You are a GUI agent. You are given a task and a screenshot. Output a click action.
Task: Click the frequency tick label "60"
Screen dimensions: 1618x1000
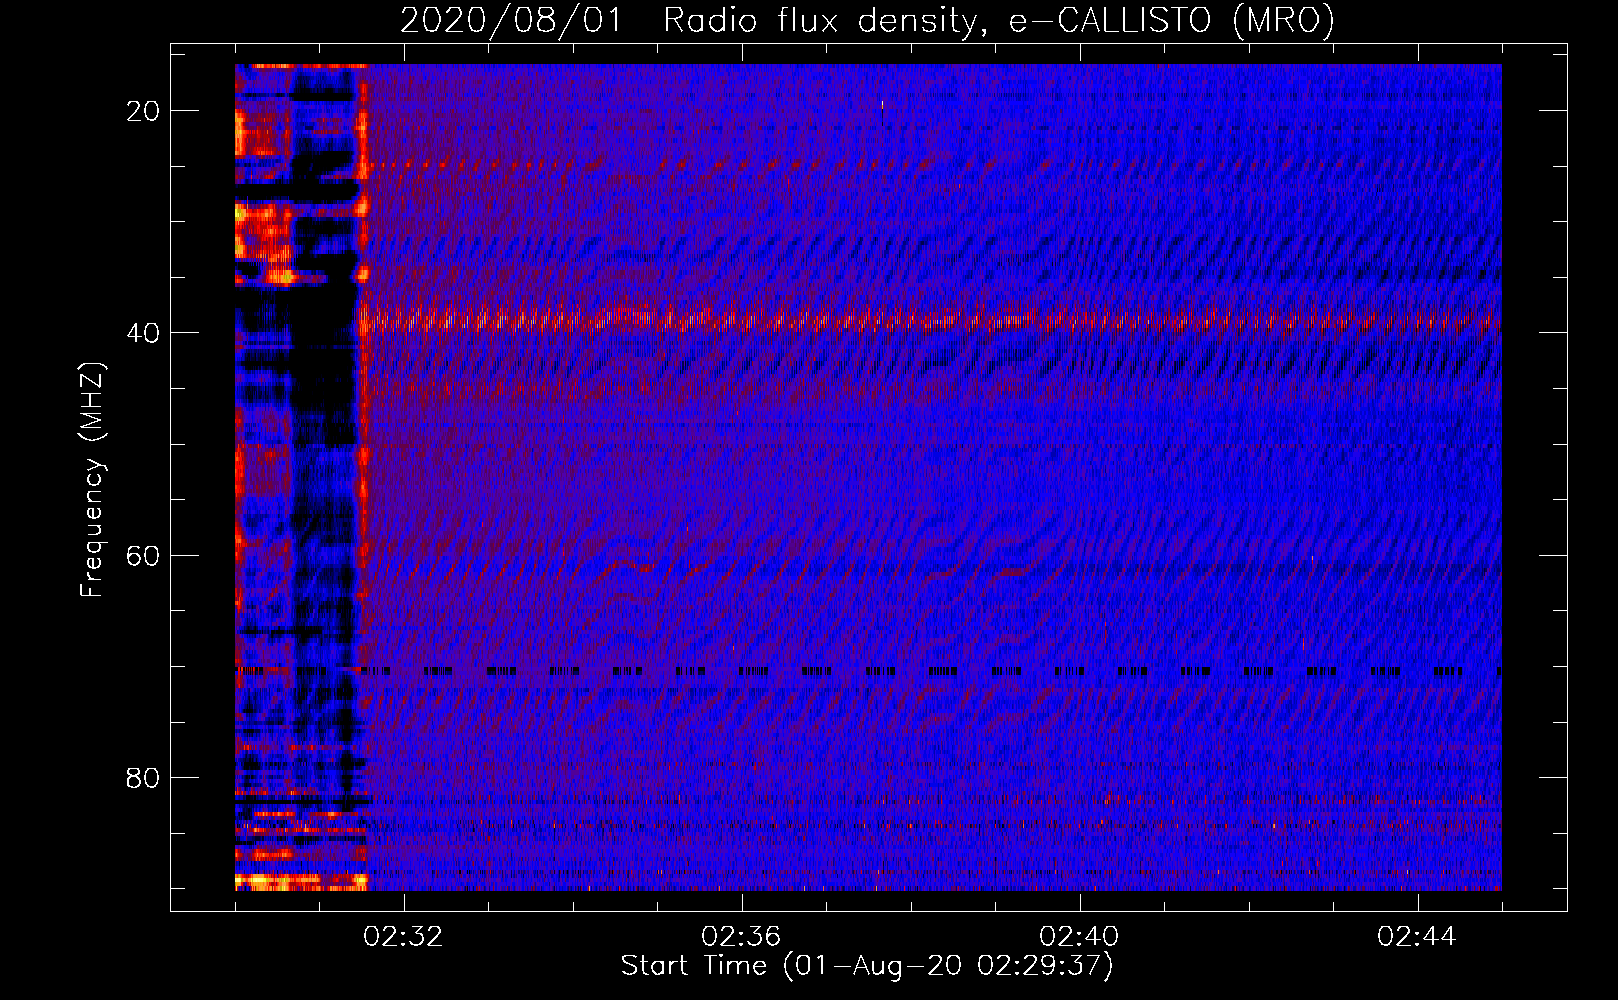(x=143, y=555)
